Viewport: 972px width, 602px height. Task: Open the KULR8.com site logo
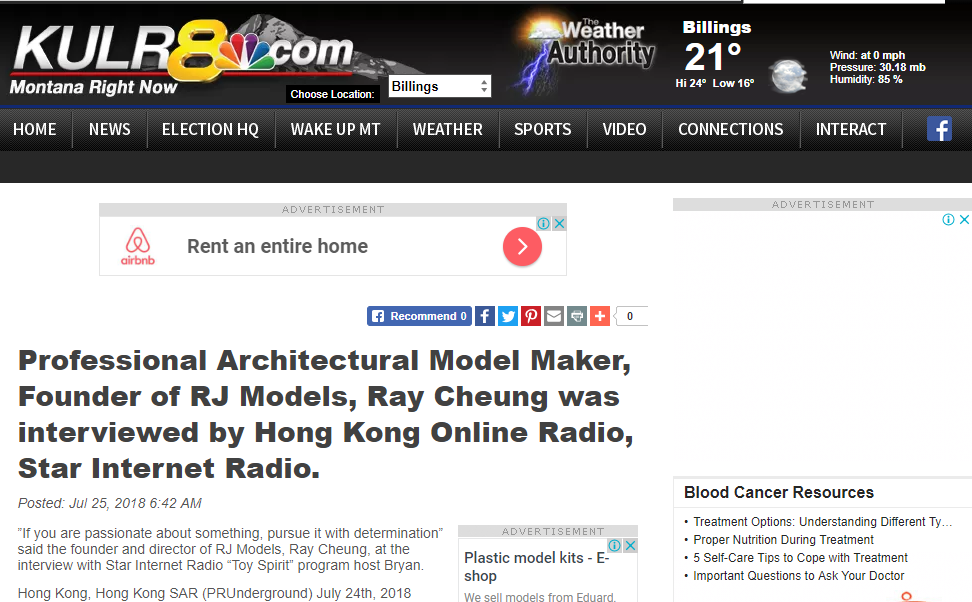183,53
